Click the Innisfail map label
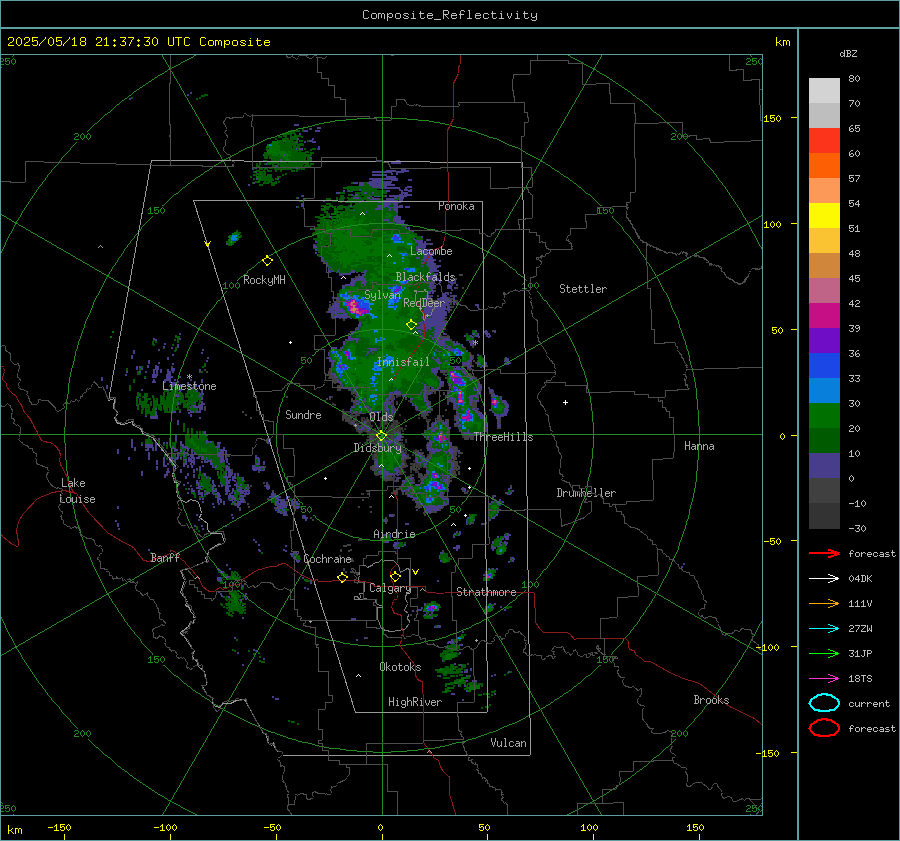Image resolution: width=900 pixels, height=841 pixels. coord(403,362)
